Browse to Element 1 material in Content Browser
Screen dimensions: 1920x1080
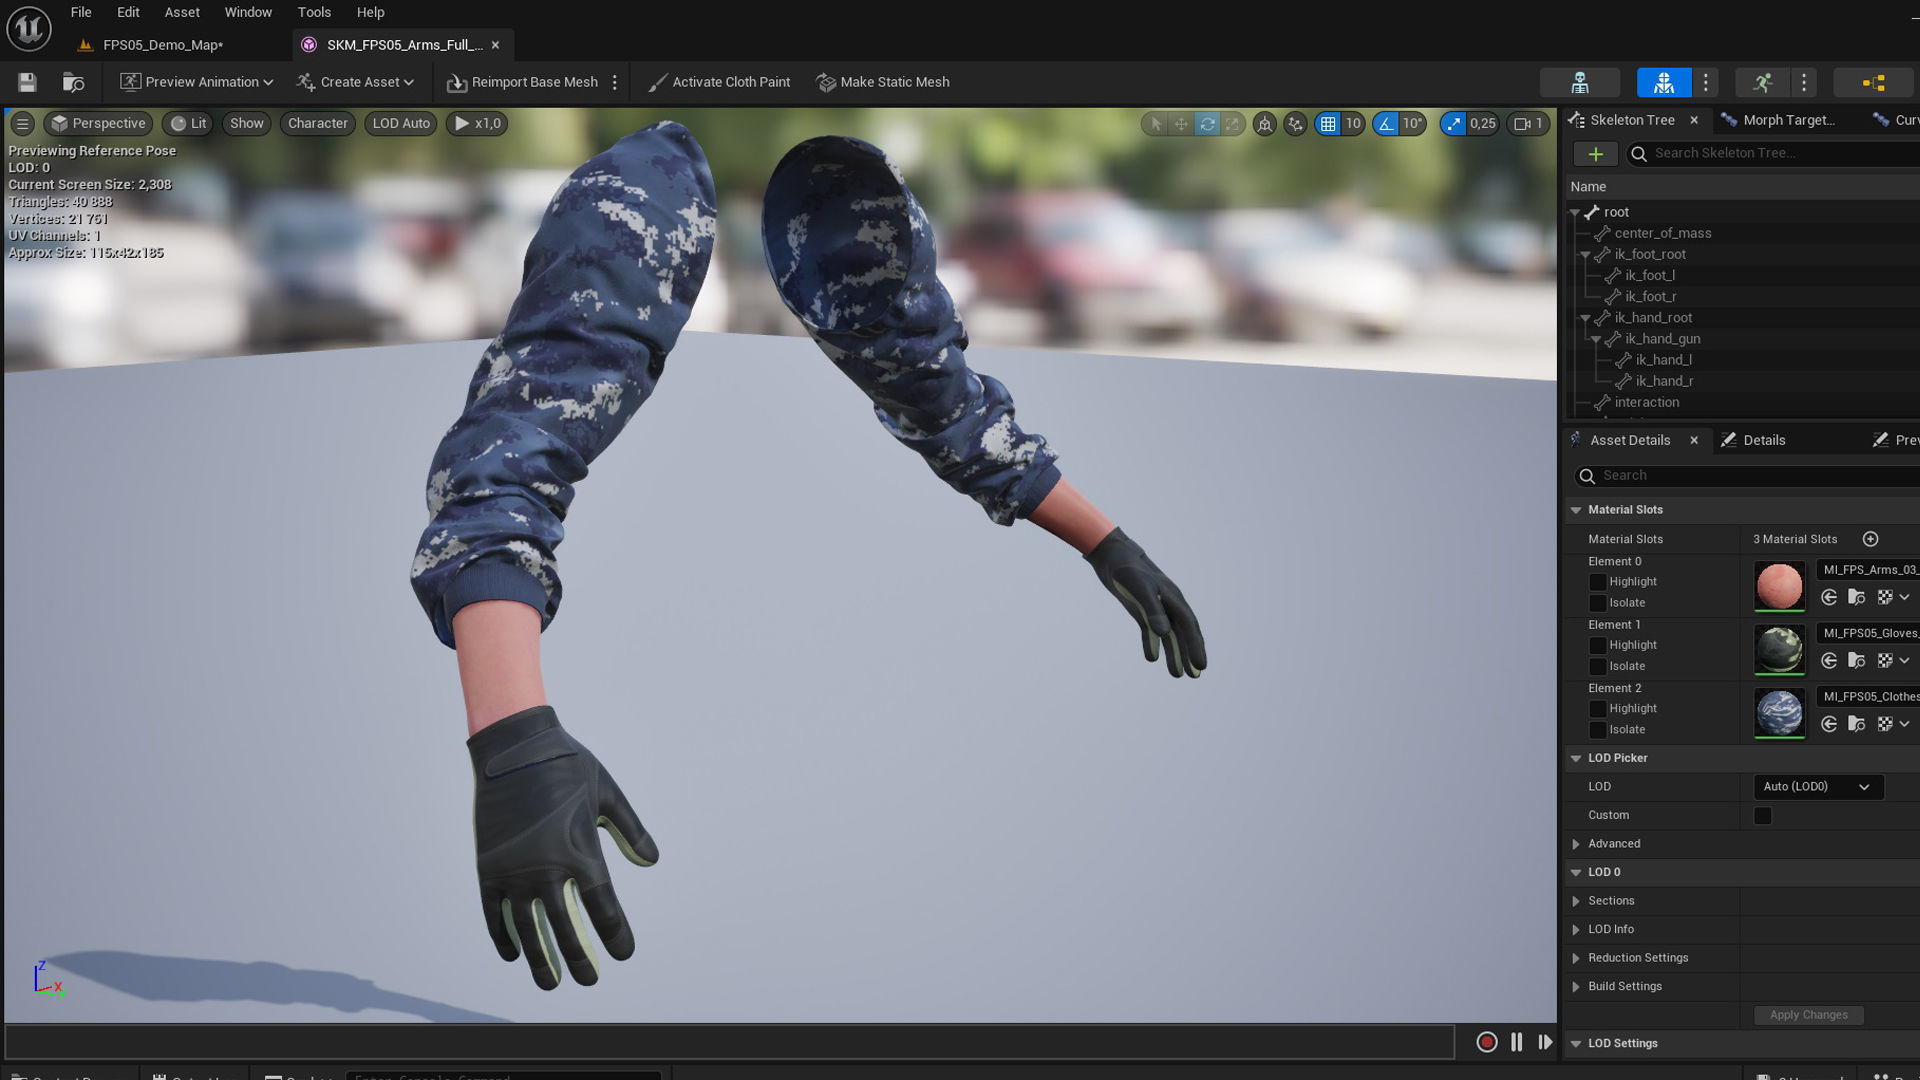[x=1857, y=660]
